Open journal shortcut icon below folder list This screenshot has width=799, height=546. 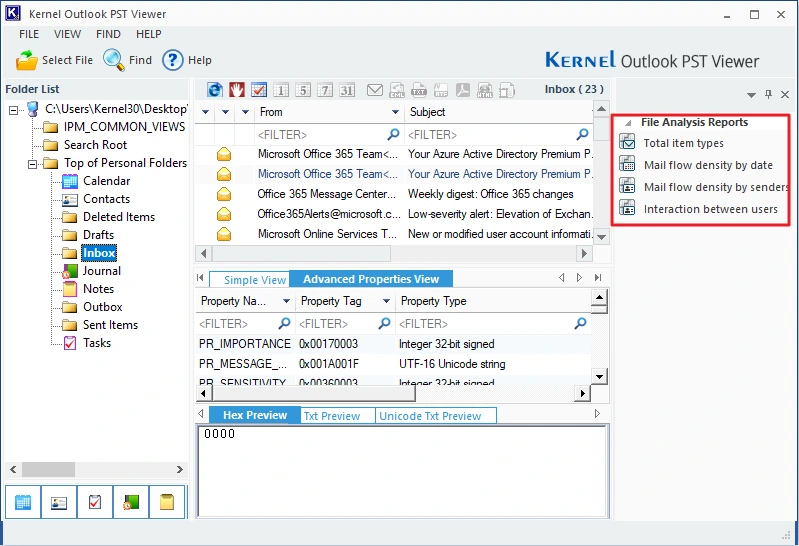pos(131,502)
